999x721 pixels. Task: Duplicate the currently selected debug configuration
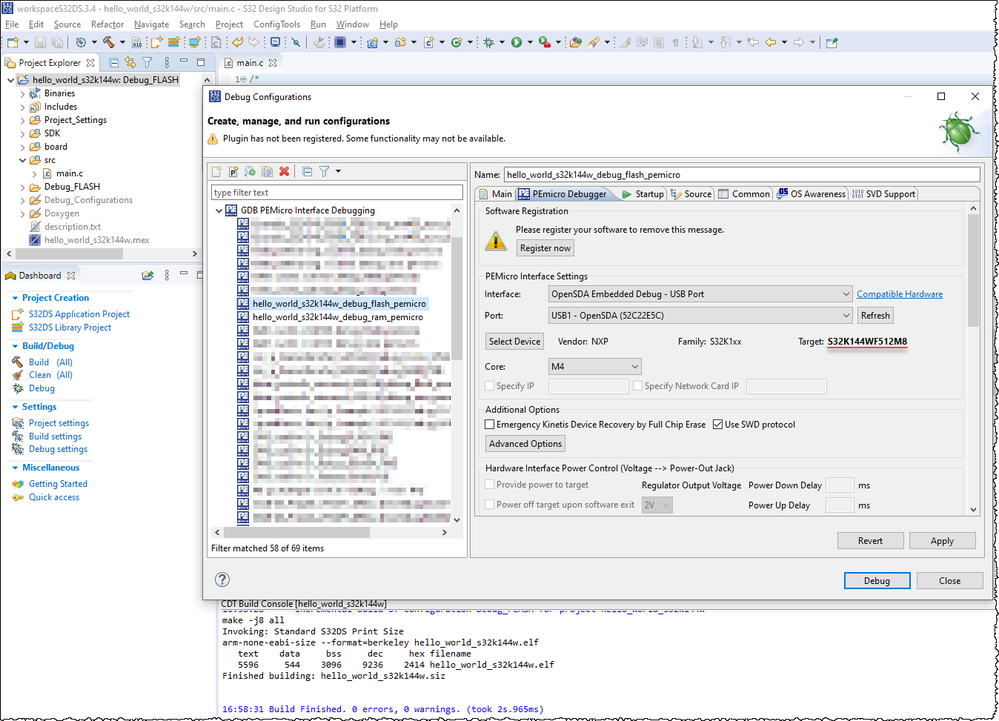pos(267,172)
